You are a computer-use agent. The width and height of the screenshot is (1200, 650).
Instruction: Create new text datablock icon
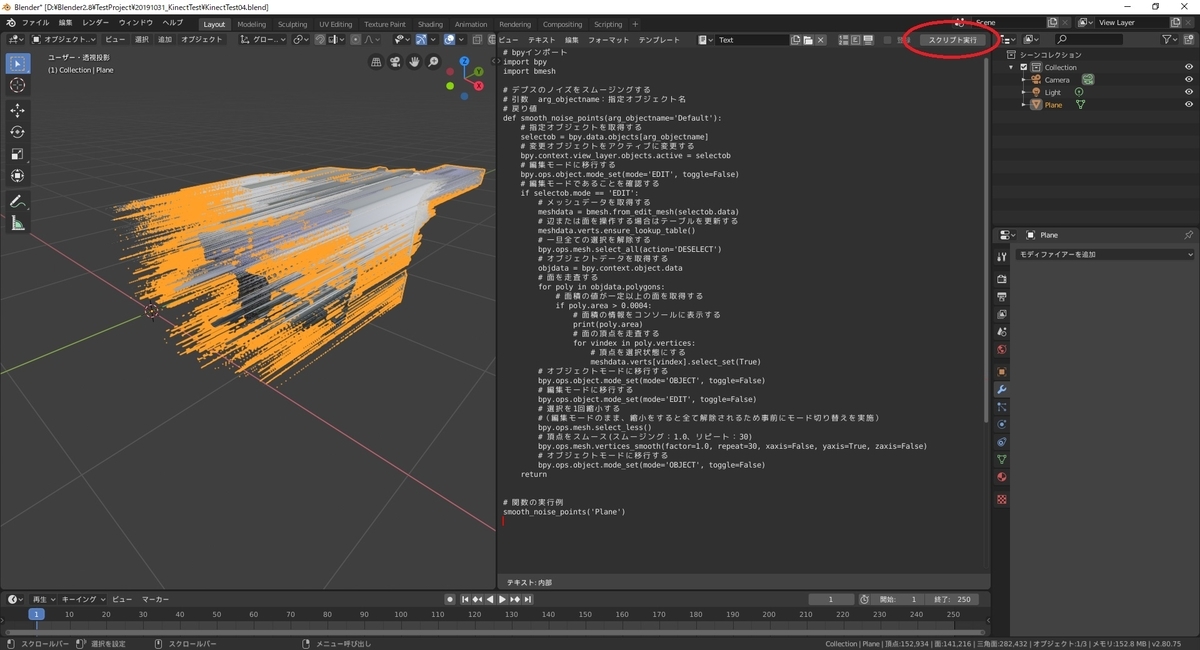[795, 40]
